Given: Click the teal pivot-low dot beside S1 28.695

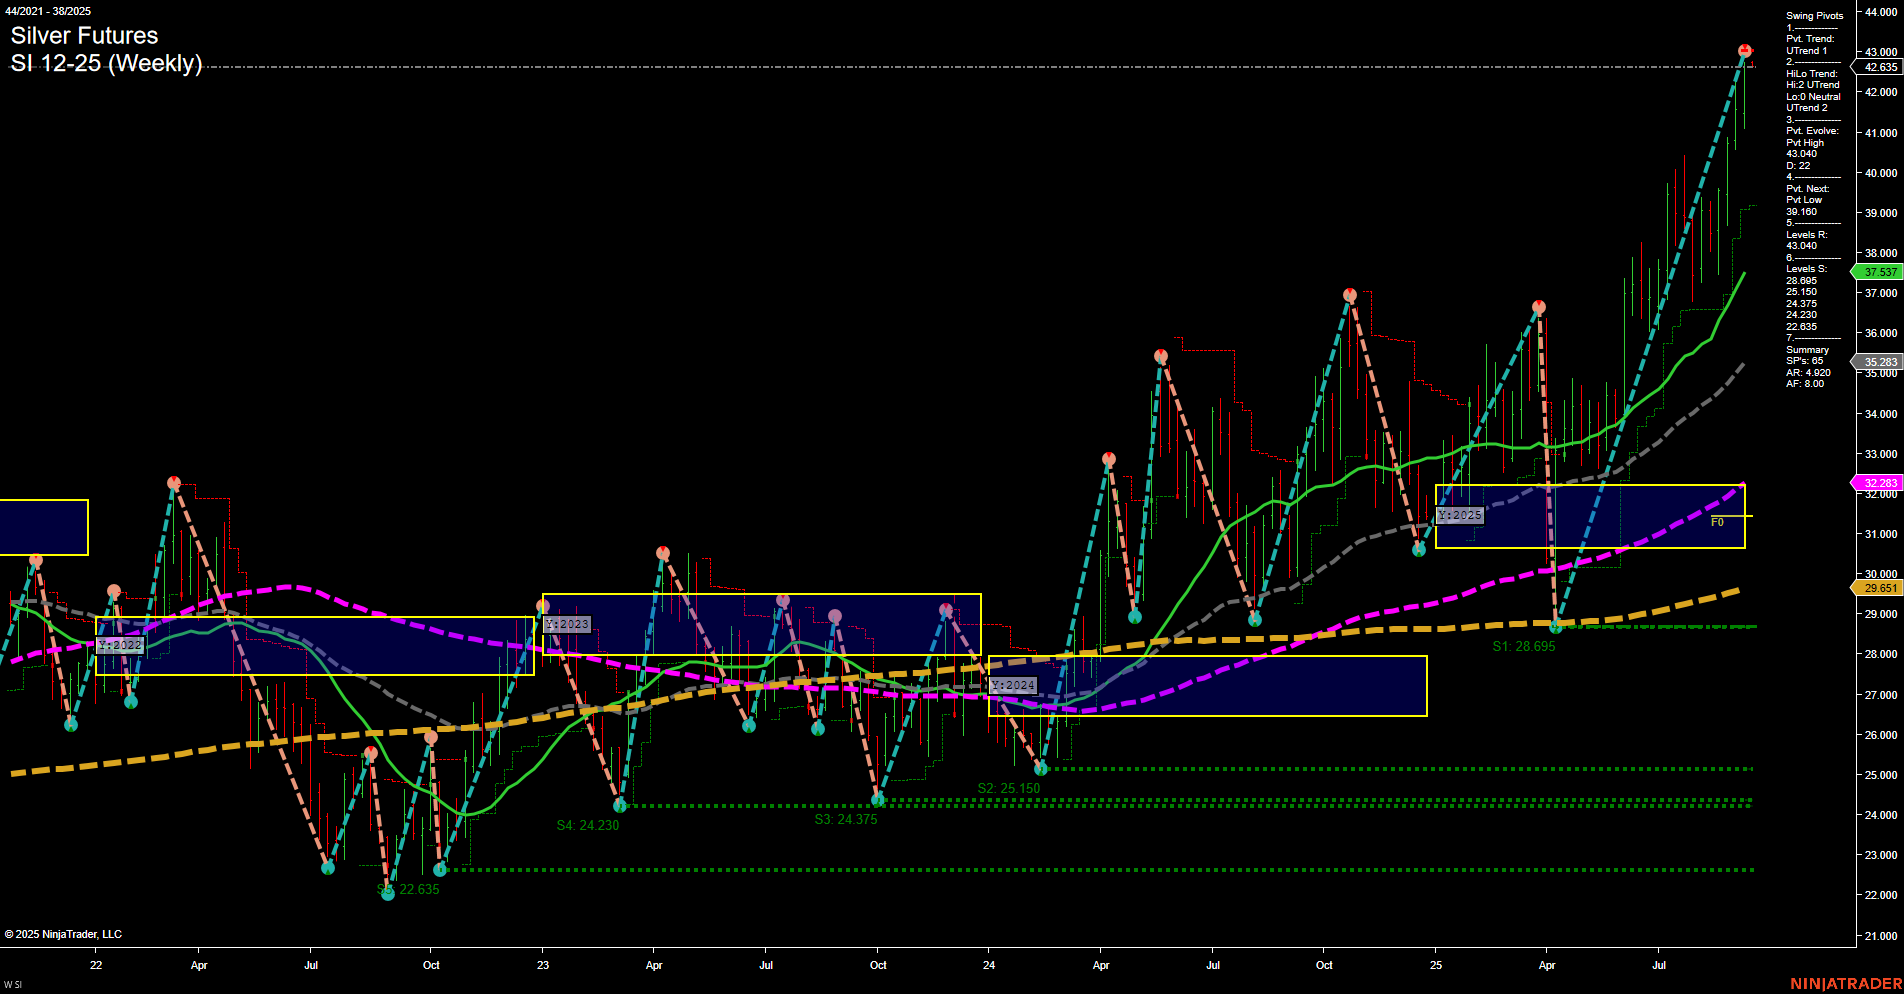Looking at the screenshot, I should 1555,628.
